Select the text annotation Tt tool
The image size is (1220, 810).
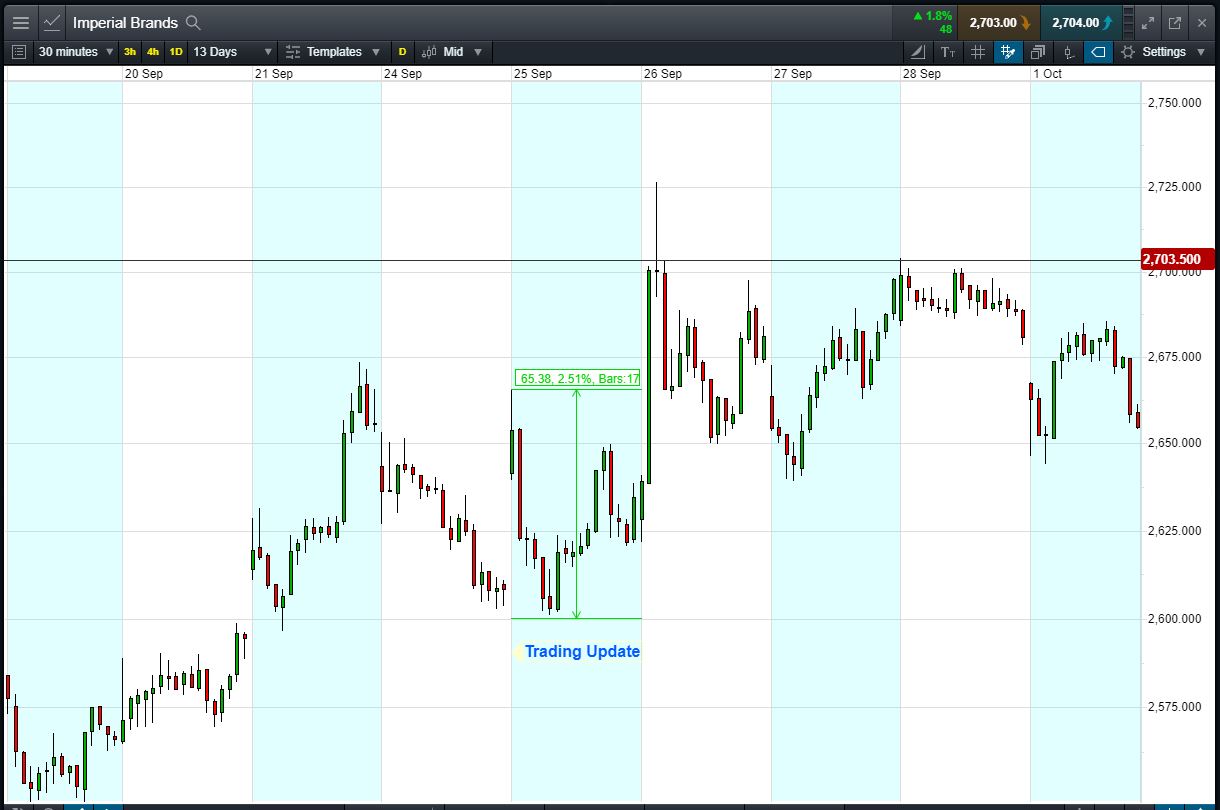tap(948, 52)
